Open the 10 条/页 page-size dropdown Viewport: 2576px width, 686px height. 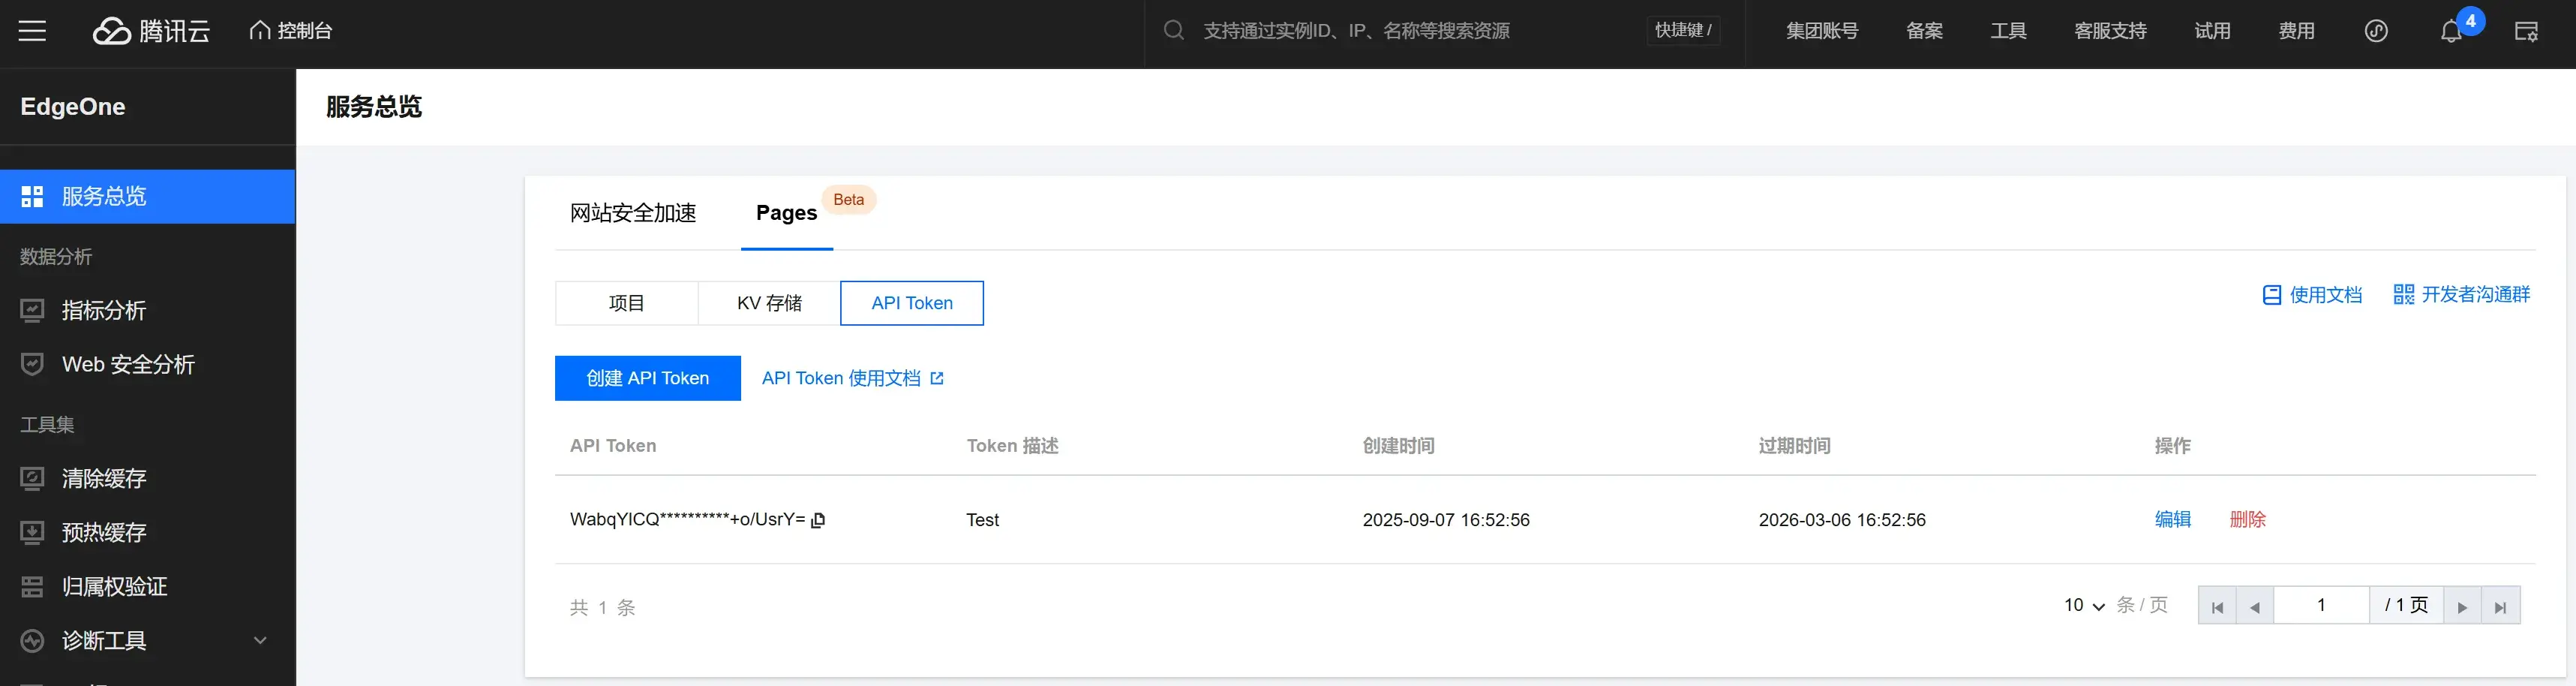click(2084, 605)
